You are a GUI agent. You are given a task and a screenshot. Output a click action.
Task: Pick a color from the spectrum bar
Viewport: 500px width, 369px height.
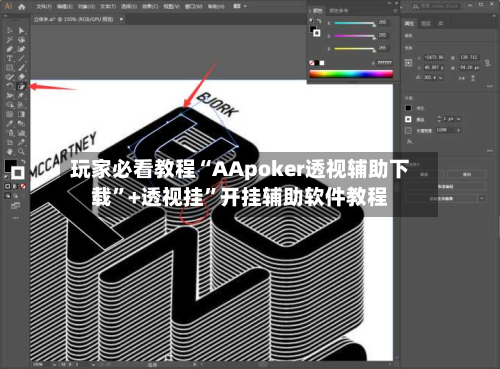pos(351,74)
